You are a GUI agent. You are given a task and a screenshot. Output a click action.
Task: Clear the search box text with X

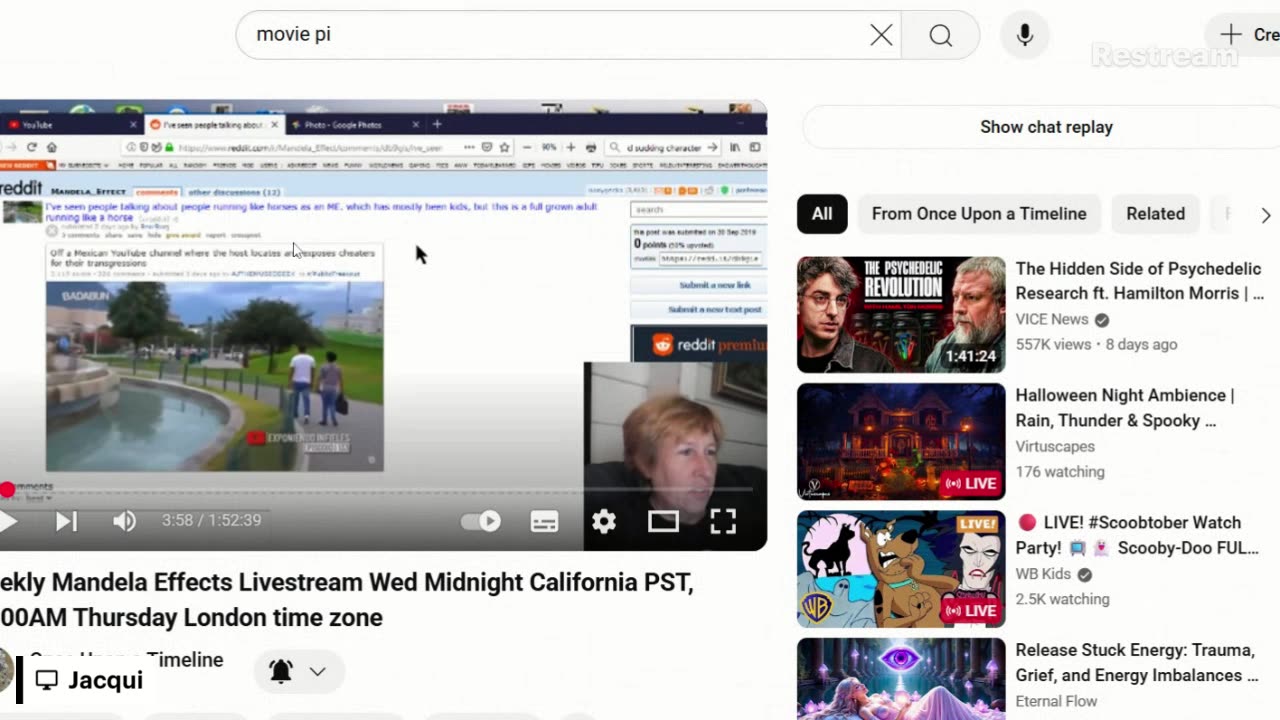[881, 35]
